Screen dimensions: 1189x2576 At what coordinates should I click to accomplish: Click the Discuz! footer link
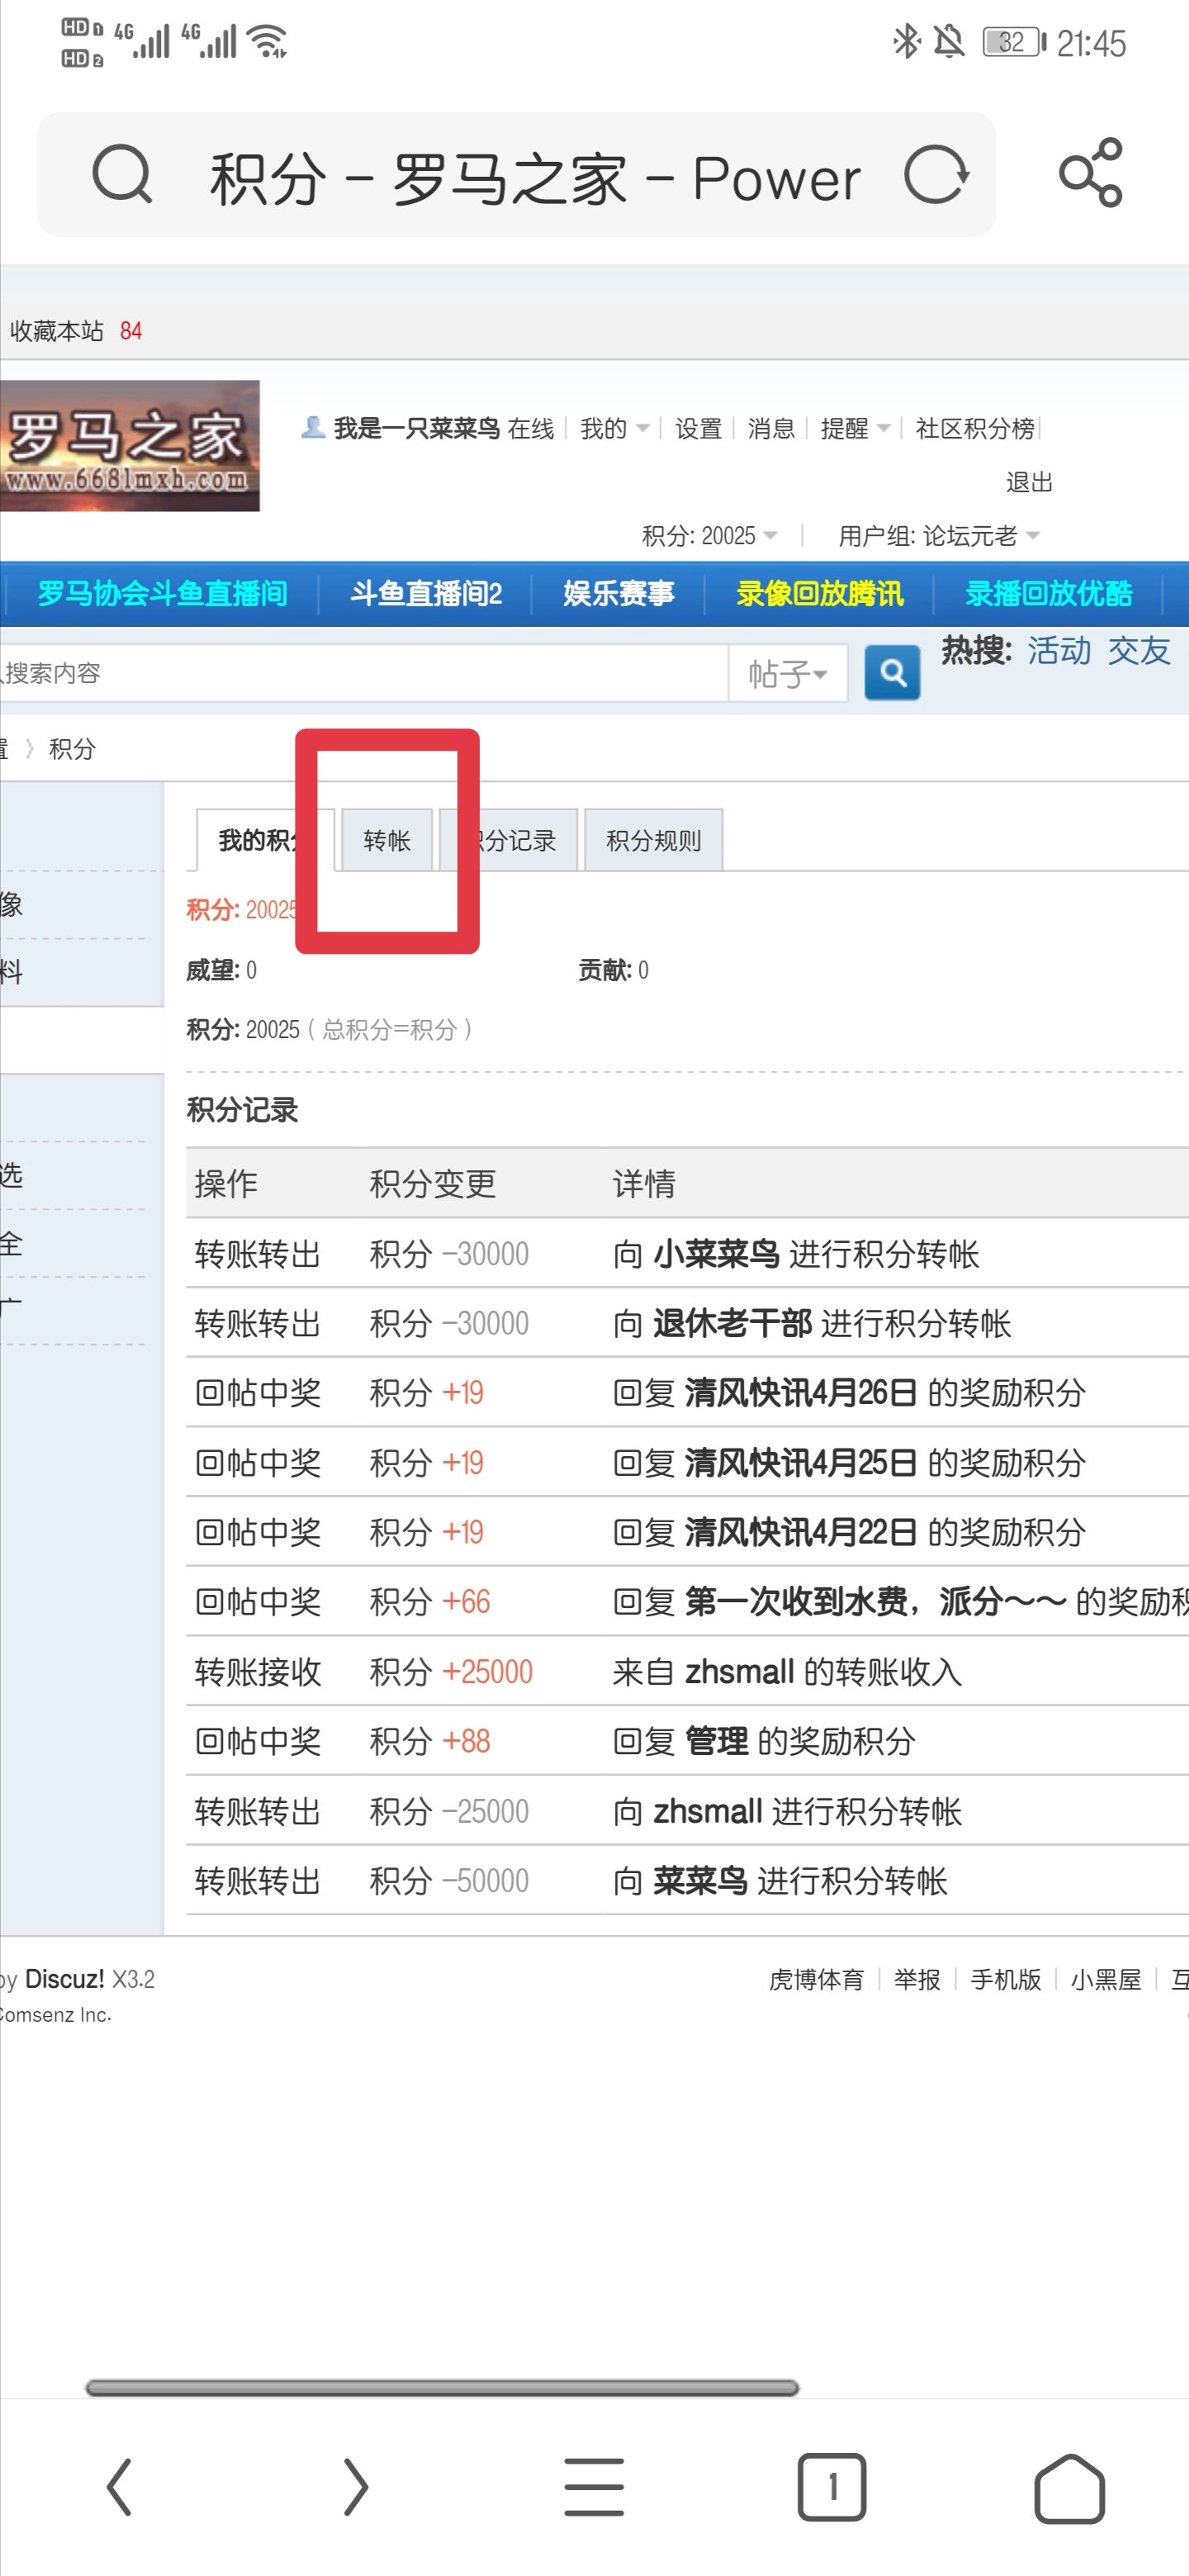64,1979
